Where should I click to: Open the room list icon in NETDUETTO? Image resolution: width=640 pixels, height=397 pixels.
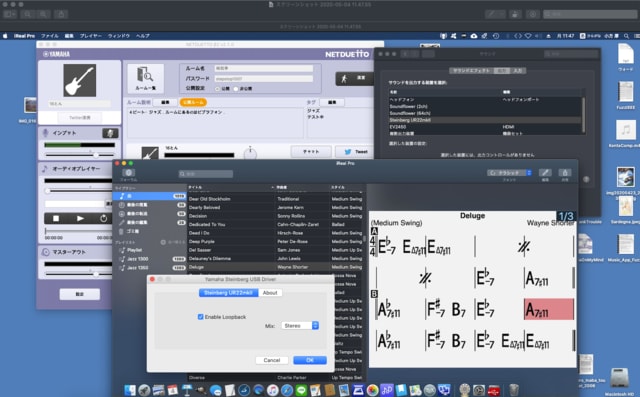click(145, 78)
